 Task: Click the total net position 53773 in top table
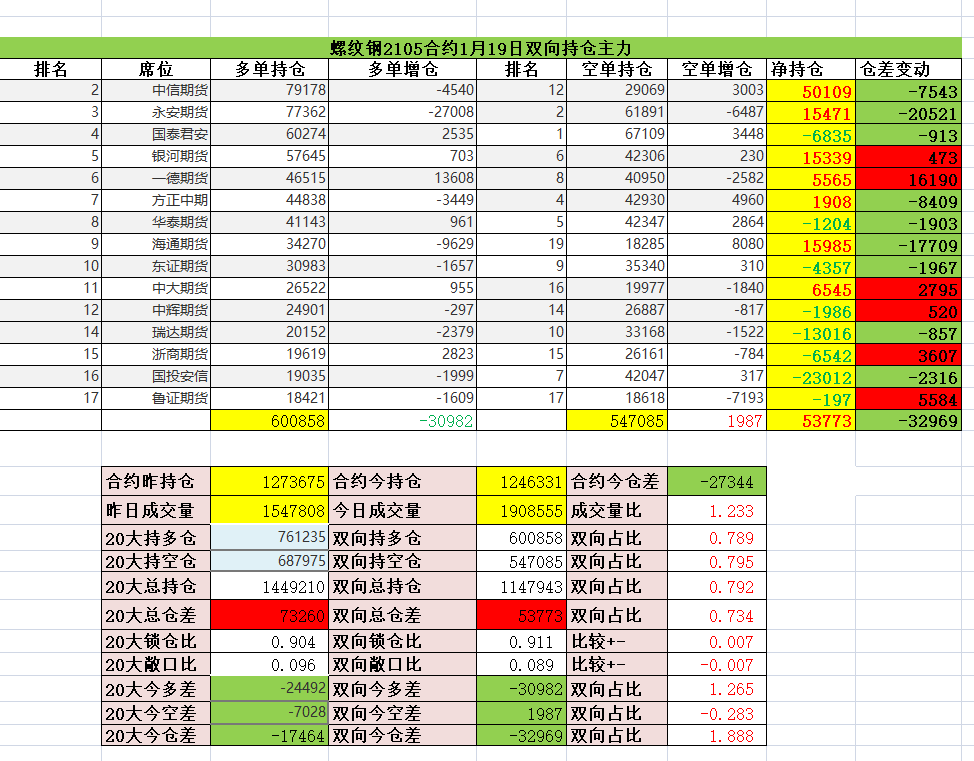pyautogui.click(x=811, y=421)
